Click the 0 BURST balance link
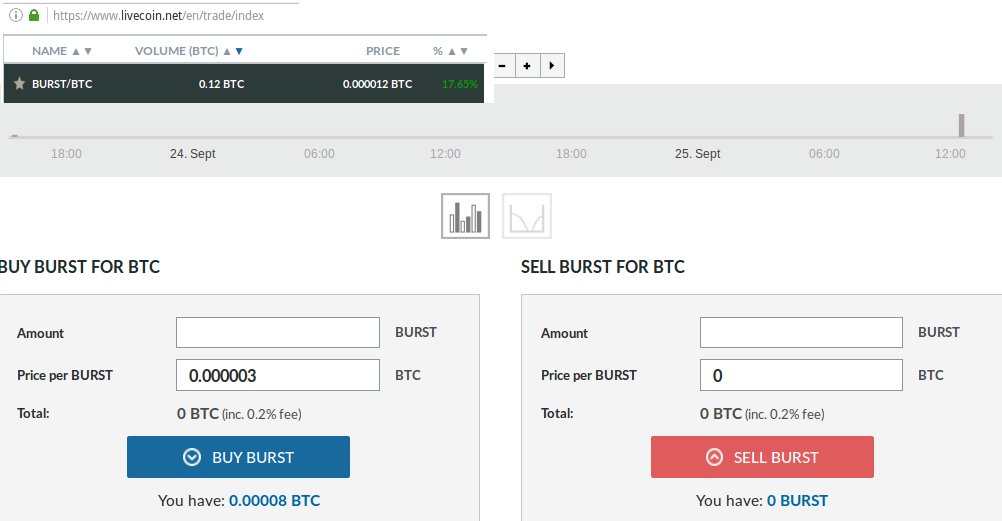The width and height of the screenshot is (1002, 521). pos(797,501)
